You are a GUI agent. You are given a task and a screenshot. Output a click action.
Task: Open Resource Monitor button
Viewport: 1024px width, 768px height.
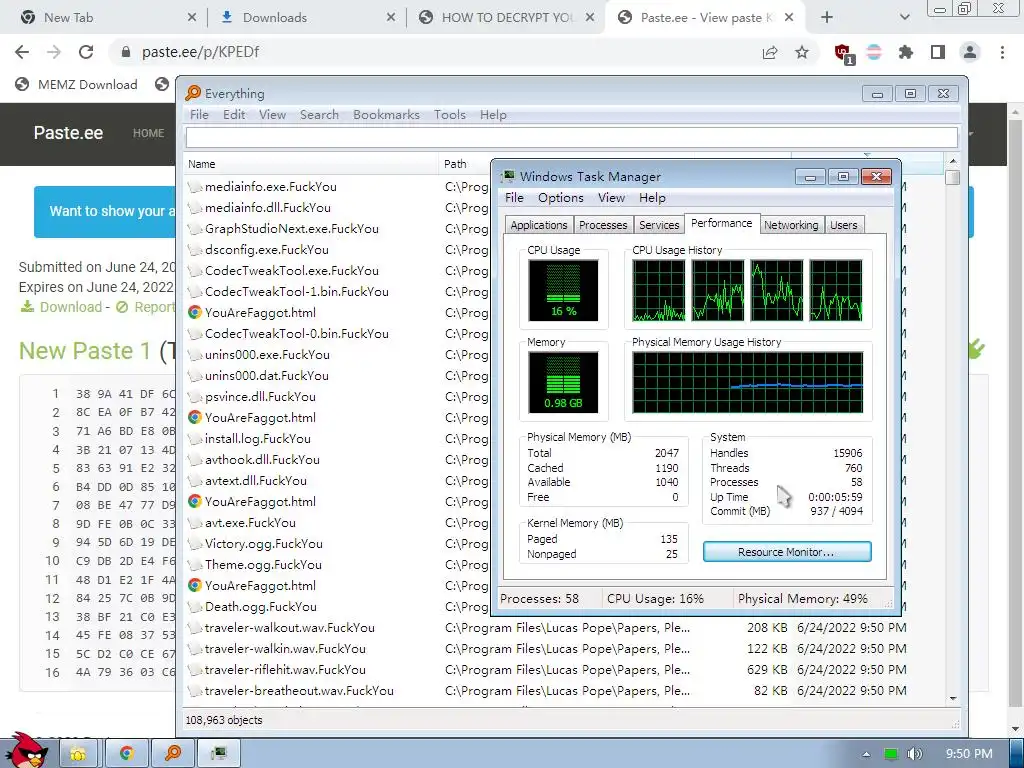pyautogui.click(x=787, y=552)
